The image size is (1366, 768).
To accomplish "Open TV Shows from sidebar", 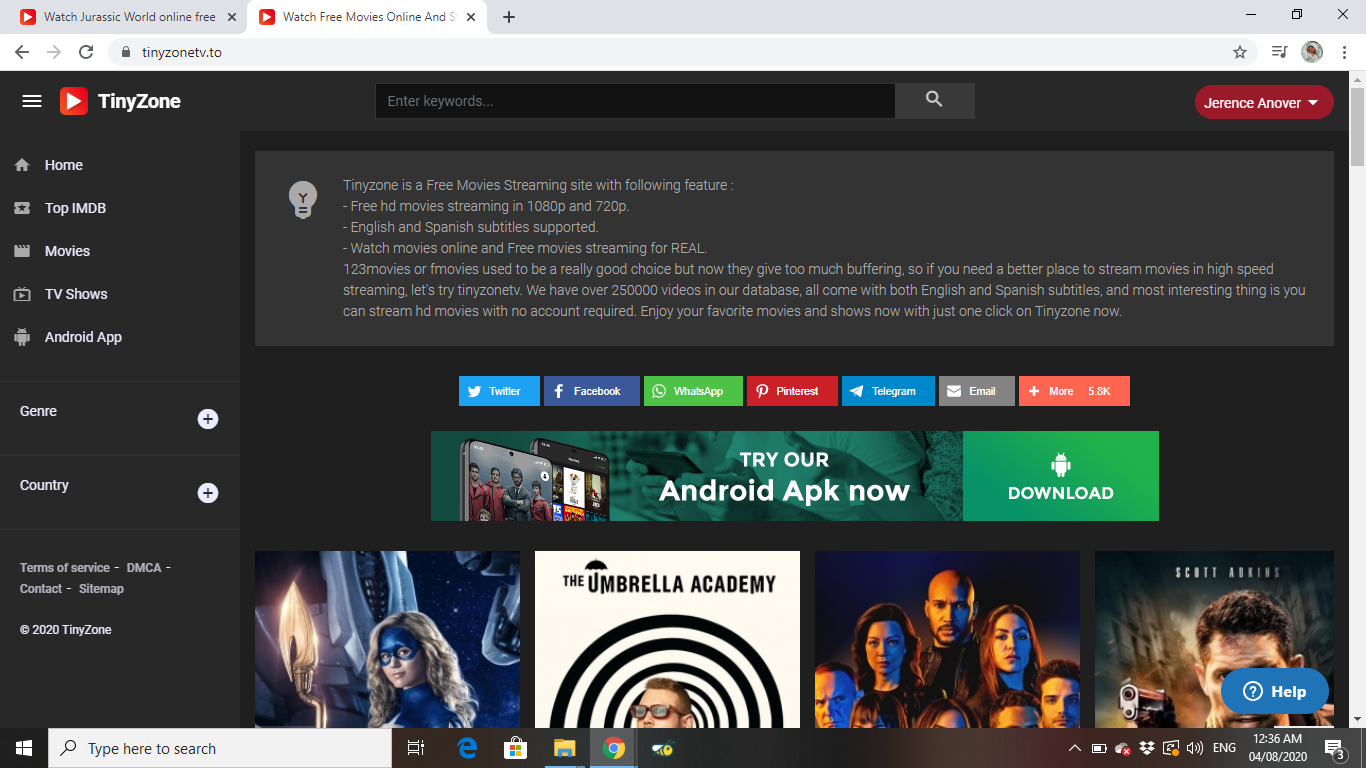I will [76, 294].
